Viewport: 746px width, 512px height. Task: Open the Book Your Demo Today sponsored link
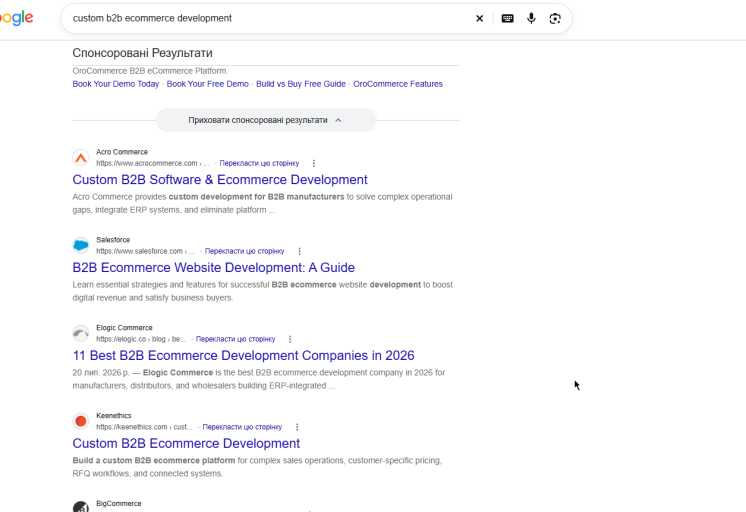tap(116, 84)
